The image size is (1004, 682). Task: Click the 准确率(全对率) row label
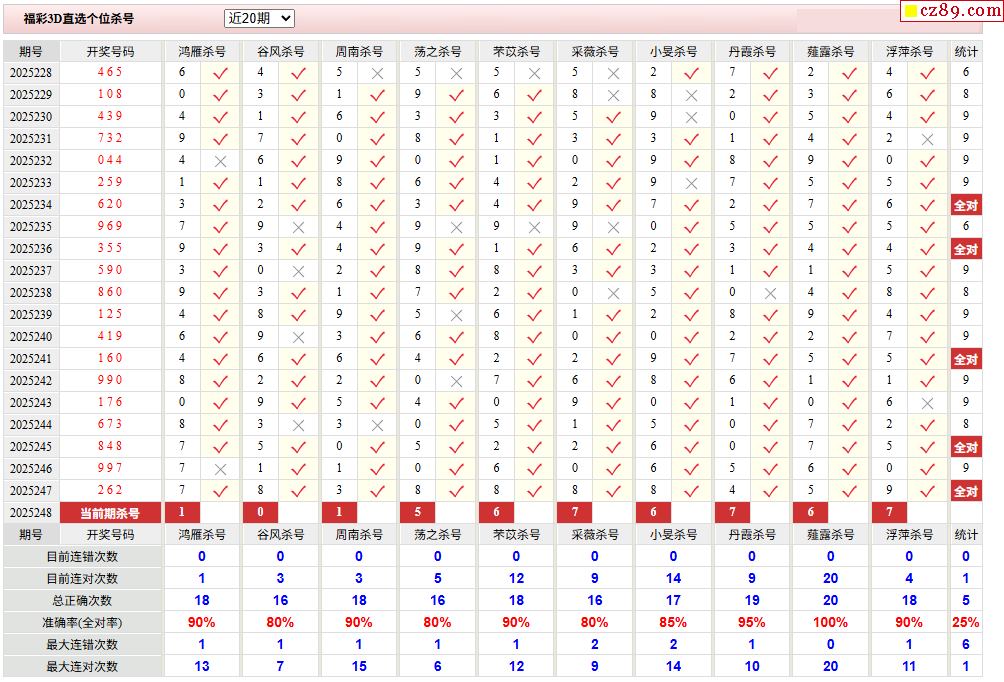tap(82, 622)
